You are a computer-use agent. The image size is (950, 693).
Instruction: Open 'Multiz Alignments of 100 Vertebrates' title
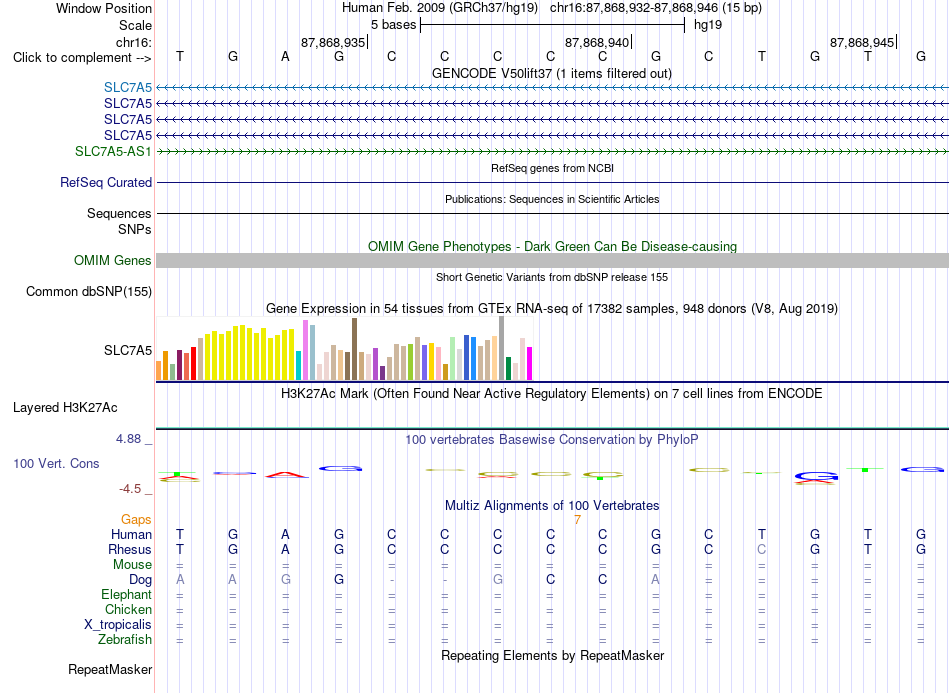point(552,505)
